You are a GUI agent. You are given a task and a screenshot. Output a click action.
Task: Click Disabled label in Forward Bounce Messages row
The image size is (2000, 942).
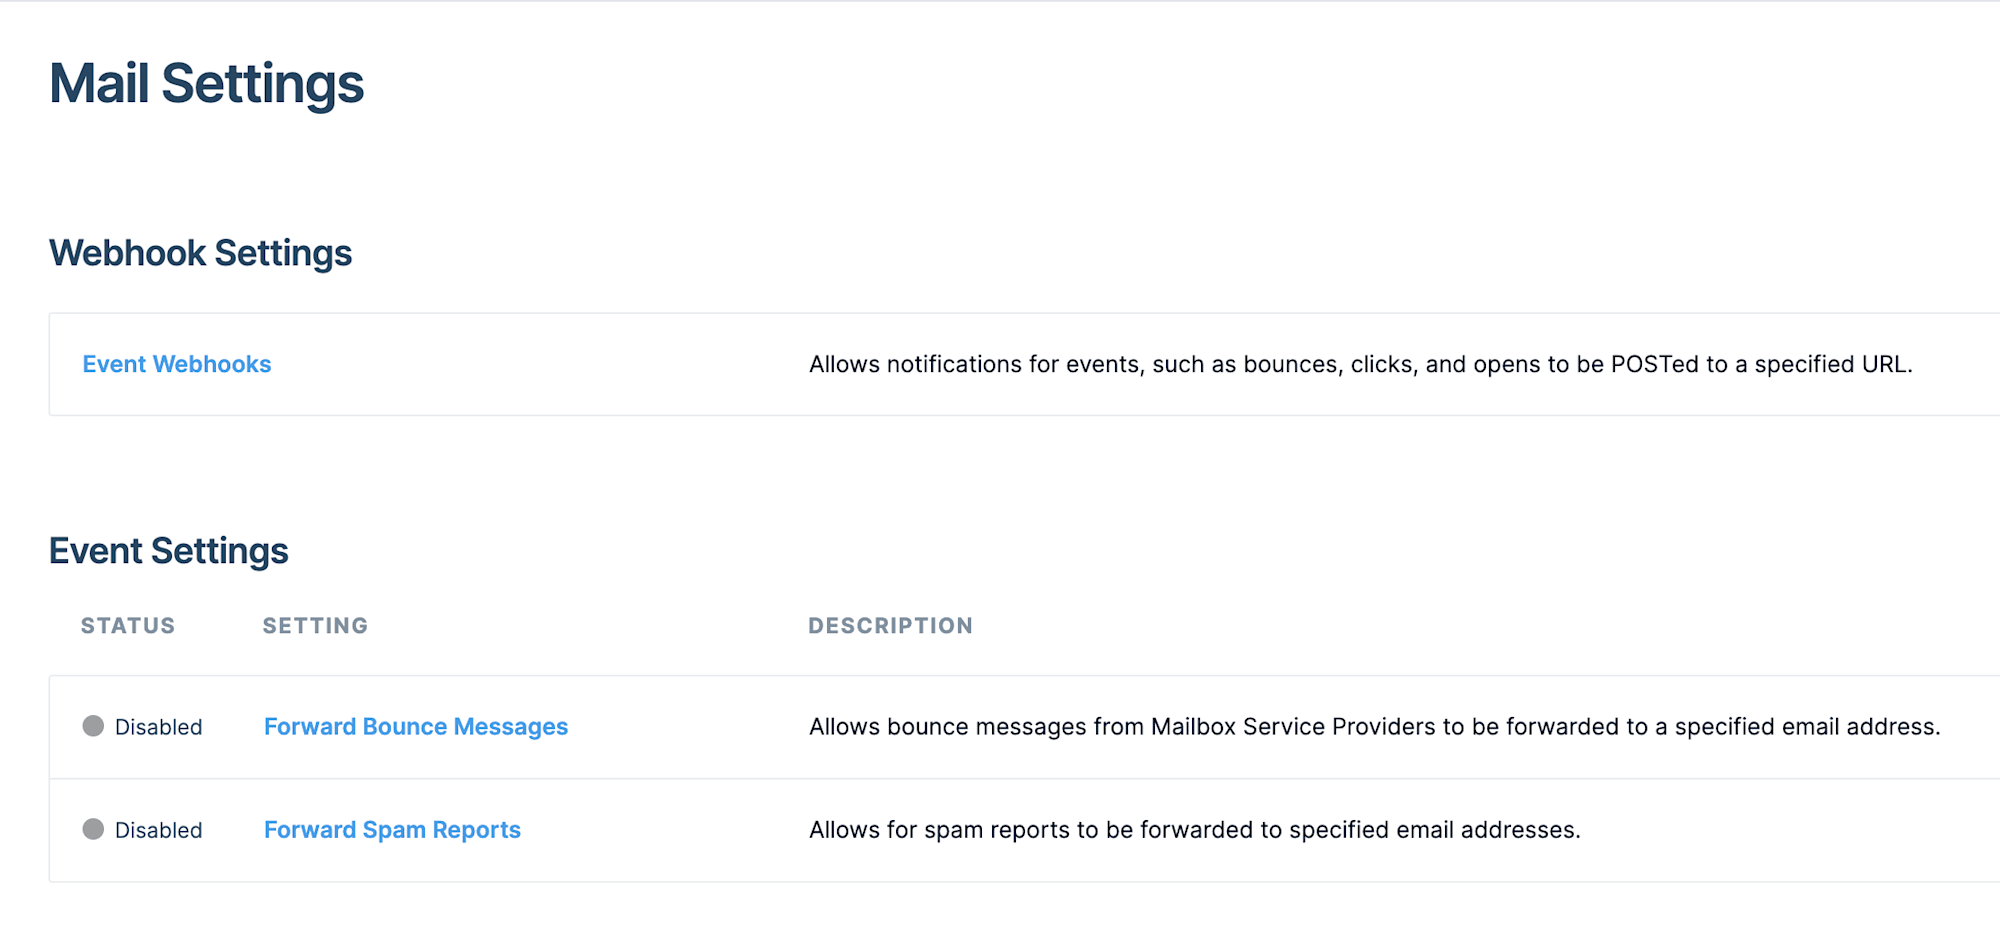point(158,727)
